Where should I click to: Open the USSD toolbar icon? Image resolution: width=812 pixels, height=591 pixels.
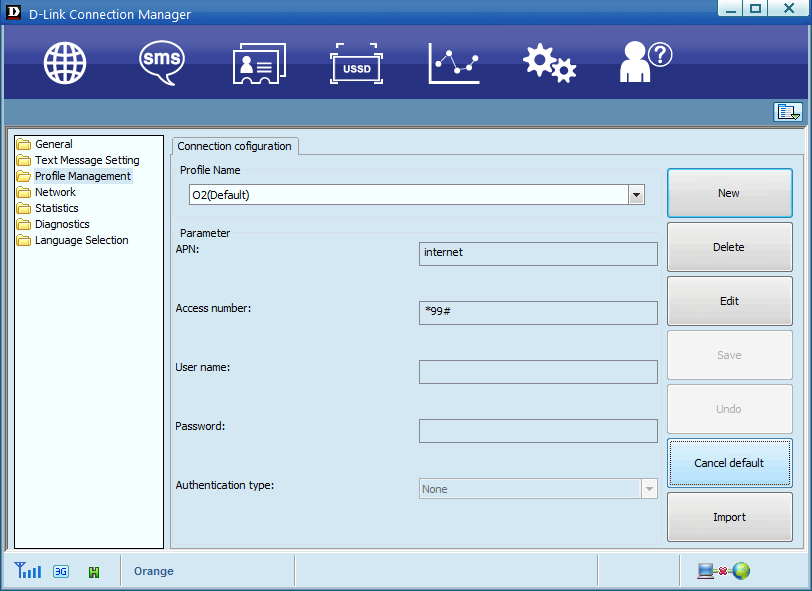(x=356, y=63)
